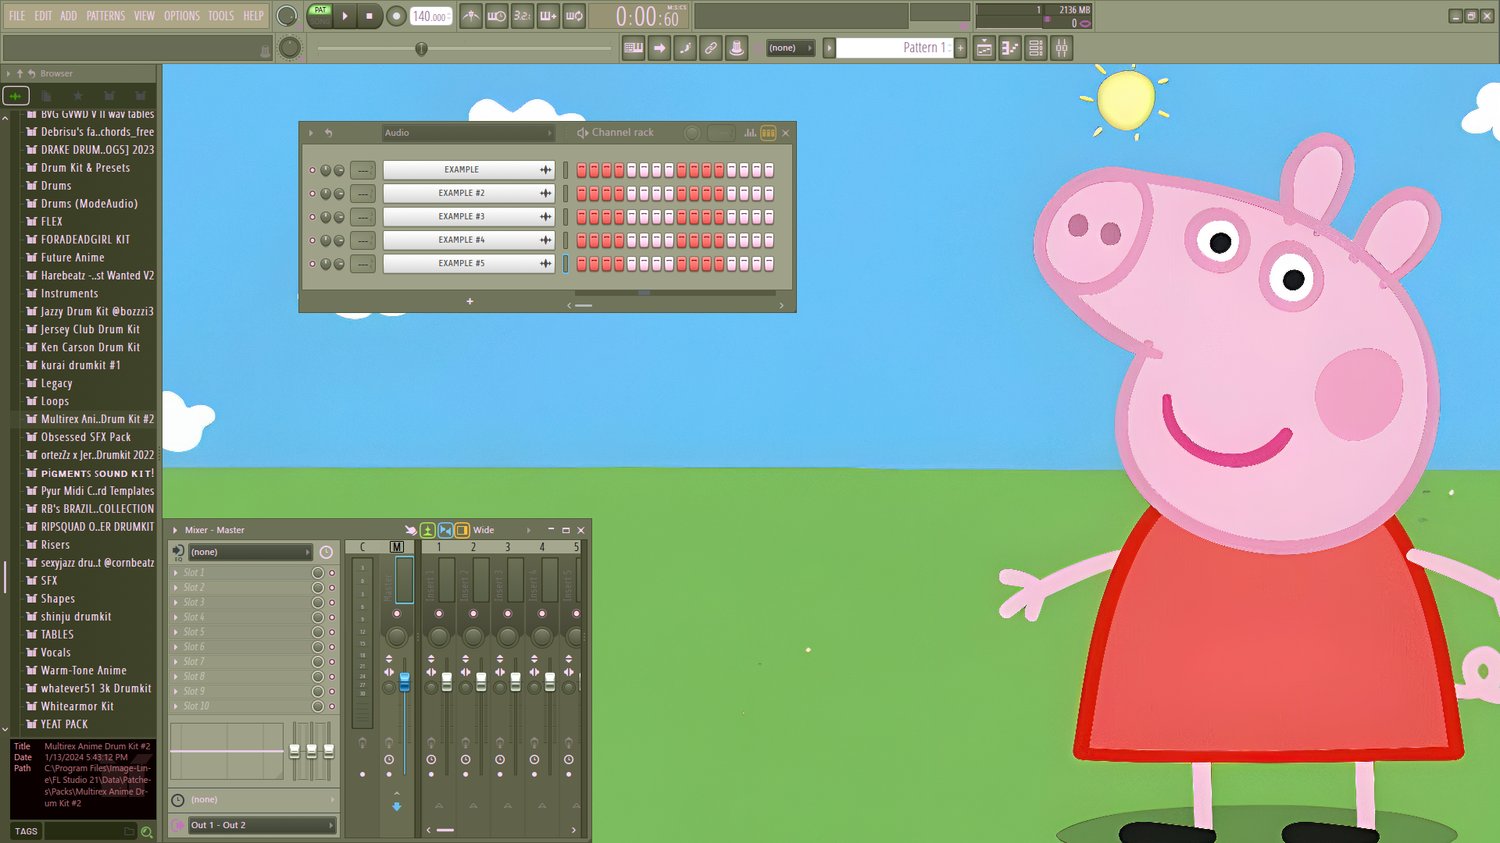Toggle mixer compact stereo separation icon
The image size is (1500, 843).
(x=445, y=530)
